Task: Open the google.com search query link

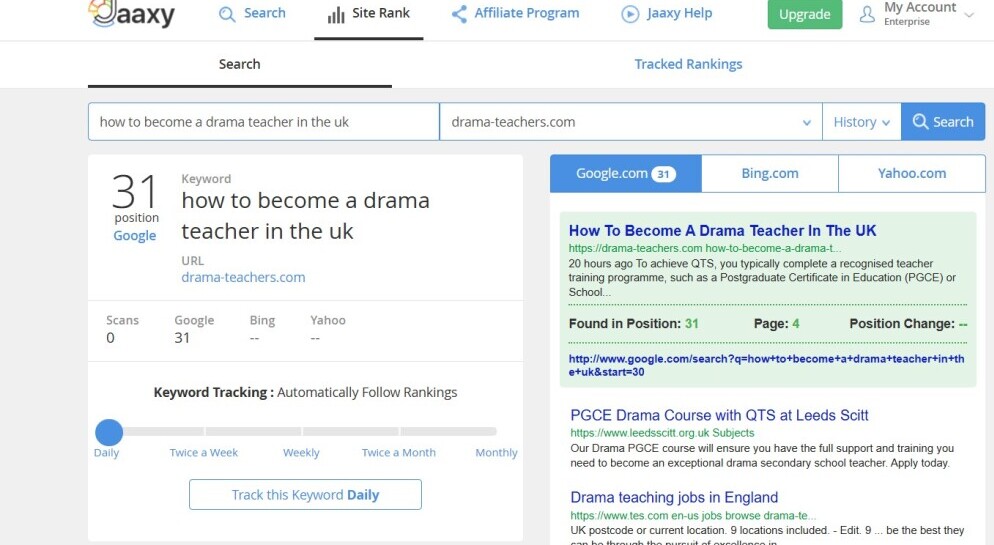Action: point(766,365)
